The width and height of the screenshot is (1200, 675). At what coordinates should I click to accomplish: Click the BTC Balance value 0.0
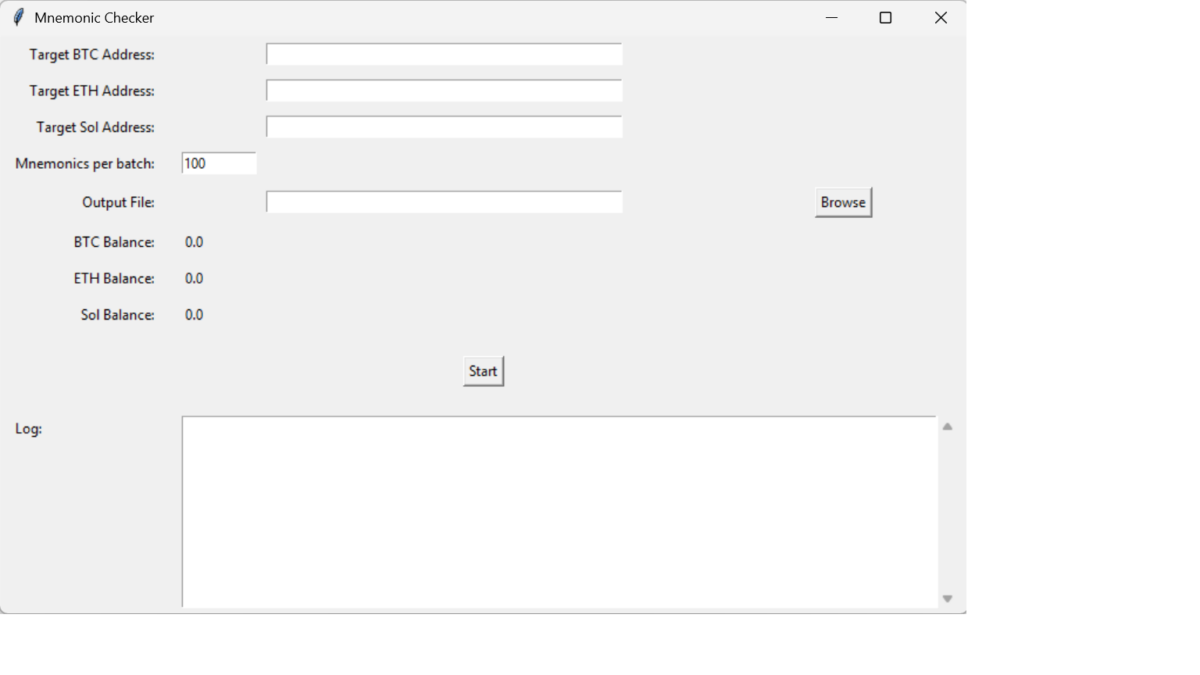[194, 242]
